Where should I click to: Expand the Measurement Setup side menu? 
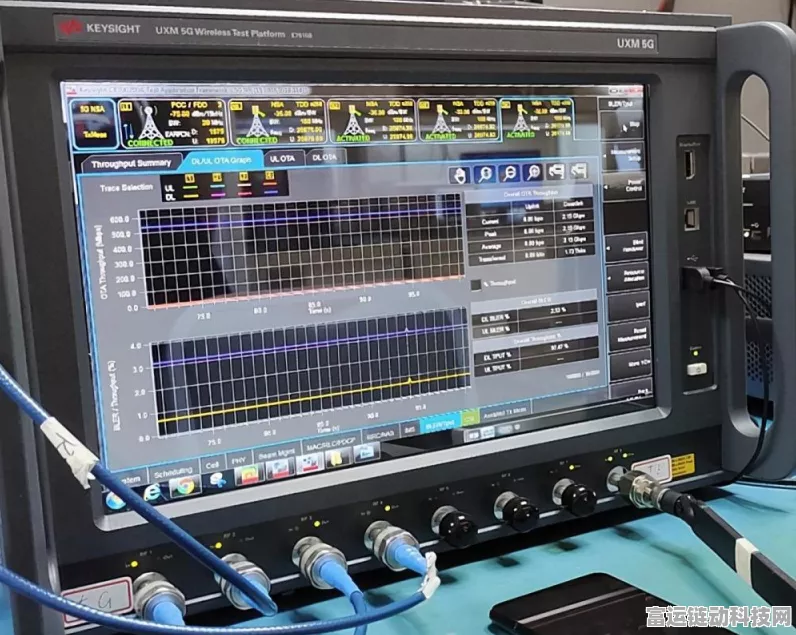[624, 155]
